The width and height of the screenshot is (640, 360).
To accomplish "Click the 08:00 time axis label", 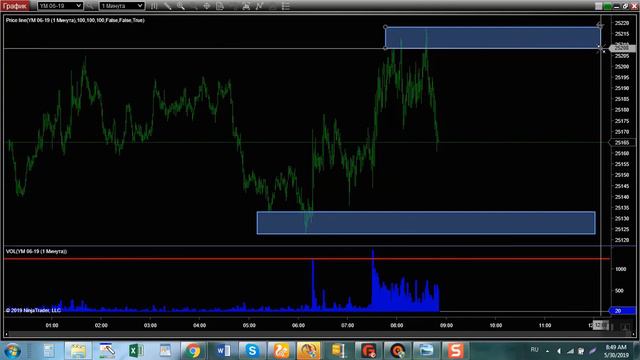I will click(397, 325).
